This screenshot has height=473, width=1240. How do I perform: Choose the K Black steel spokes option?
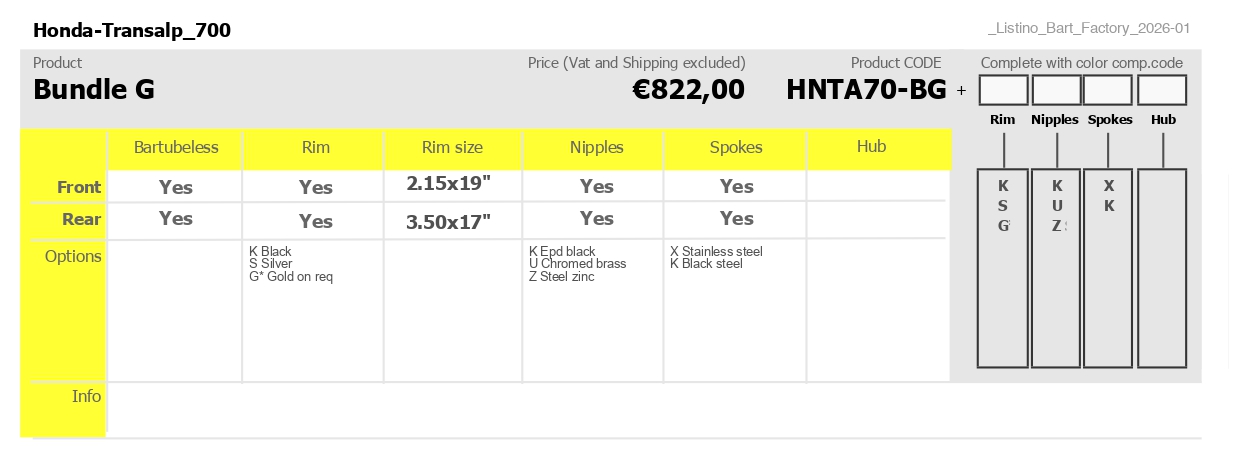point(706,264)
